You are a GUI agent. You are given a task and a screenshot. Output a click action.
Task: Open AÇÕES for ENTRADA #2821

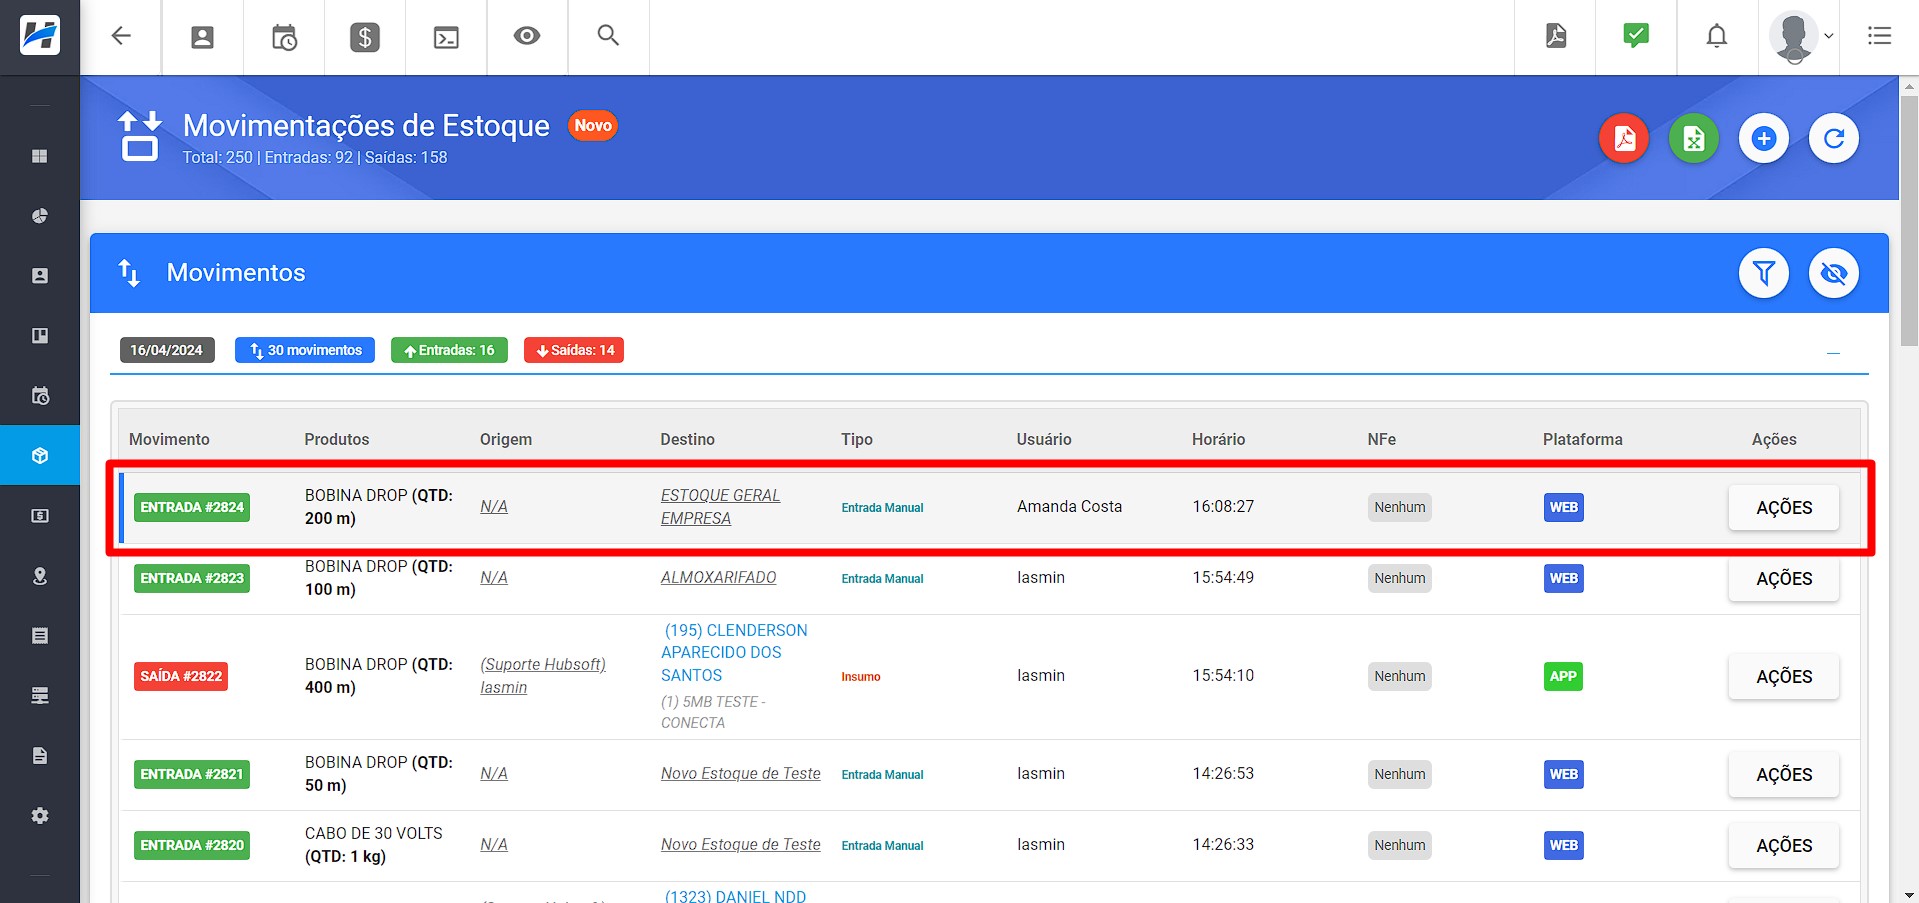(x=1784, y=775)
